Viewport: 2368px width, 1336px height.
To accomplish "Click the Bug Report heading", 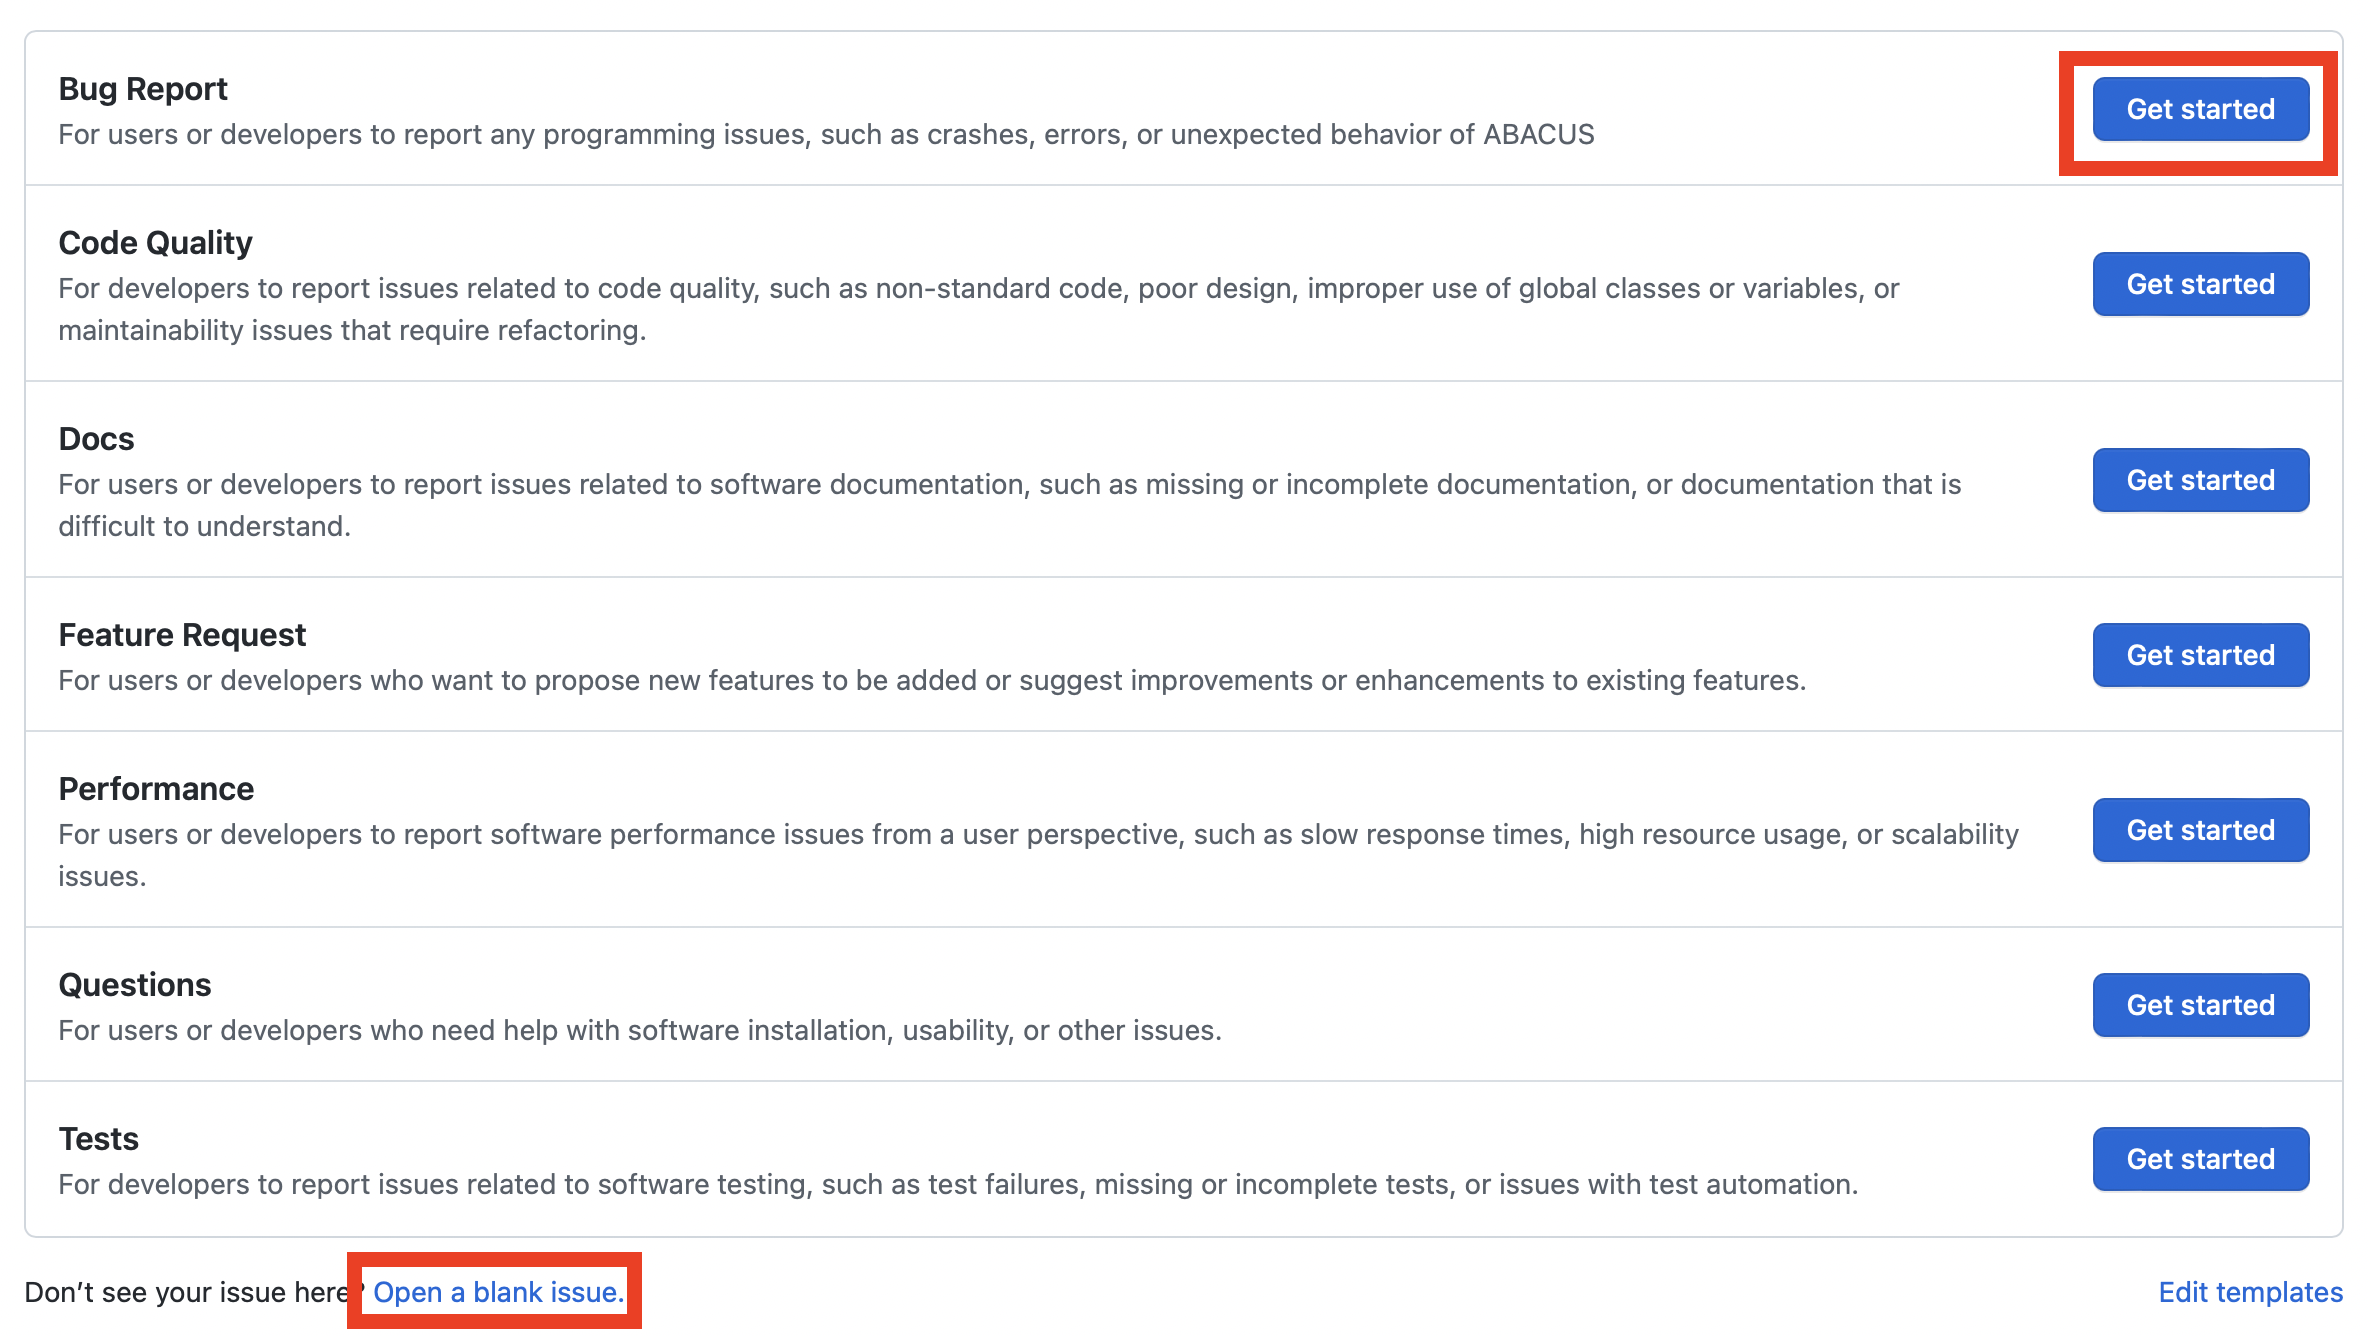I will [143, 89].
